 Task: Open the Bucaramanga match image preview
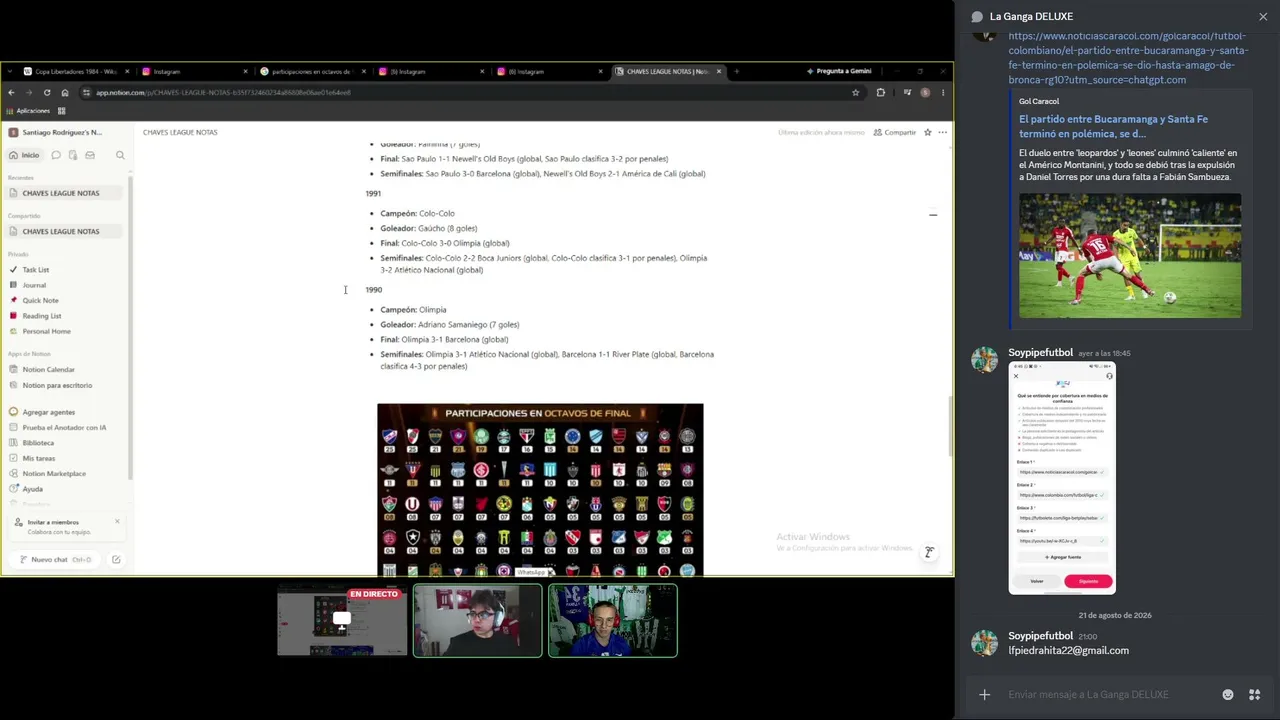pyautogui.click(x=1130, y=256)
